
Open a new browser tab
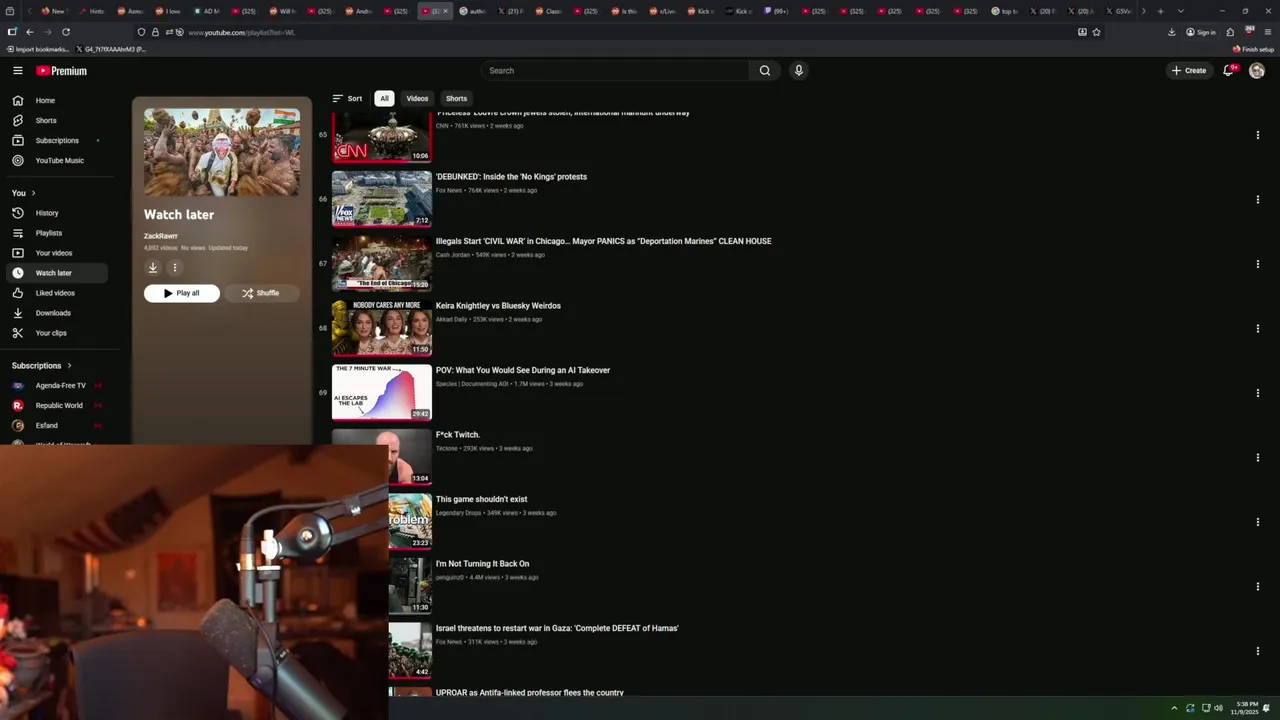pos(1160,11)
